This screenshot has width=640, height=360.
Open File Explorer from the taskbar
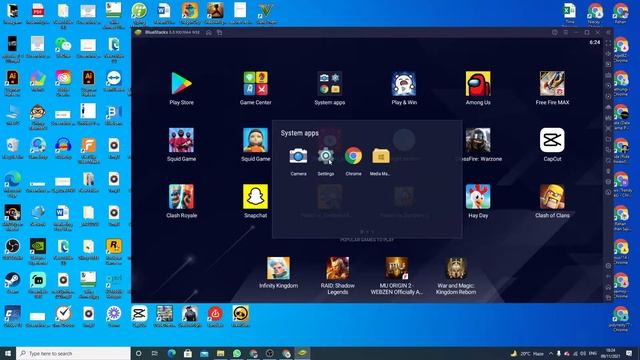220,353
